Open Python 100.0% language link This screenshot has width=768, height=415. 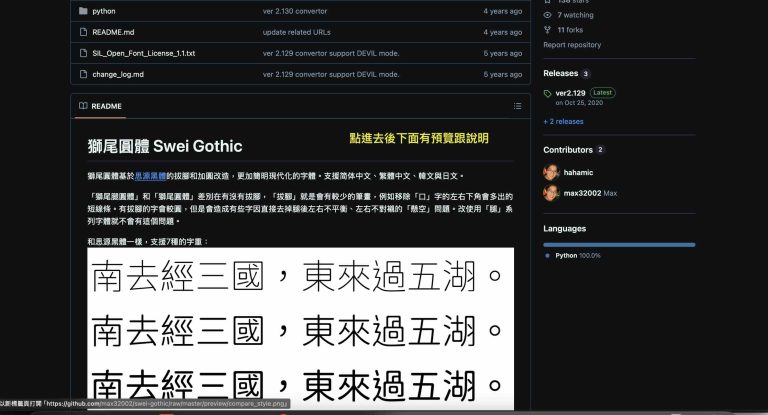click(x=577, y=256)
